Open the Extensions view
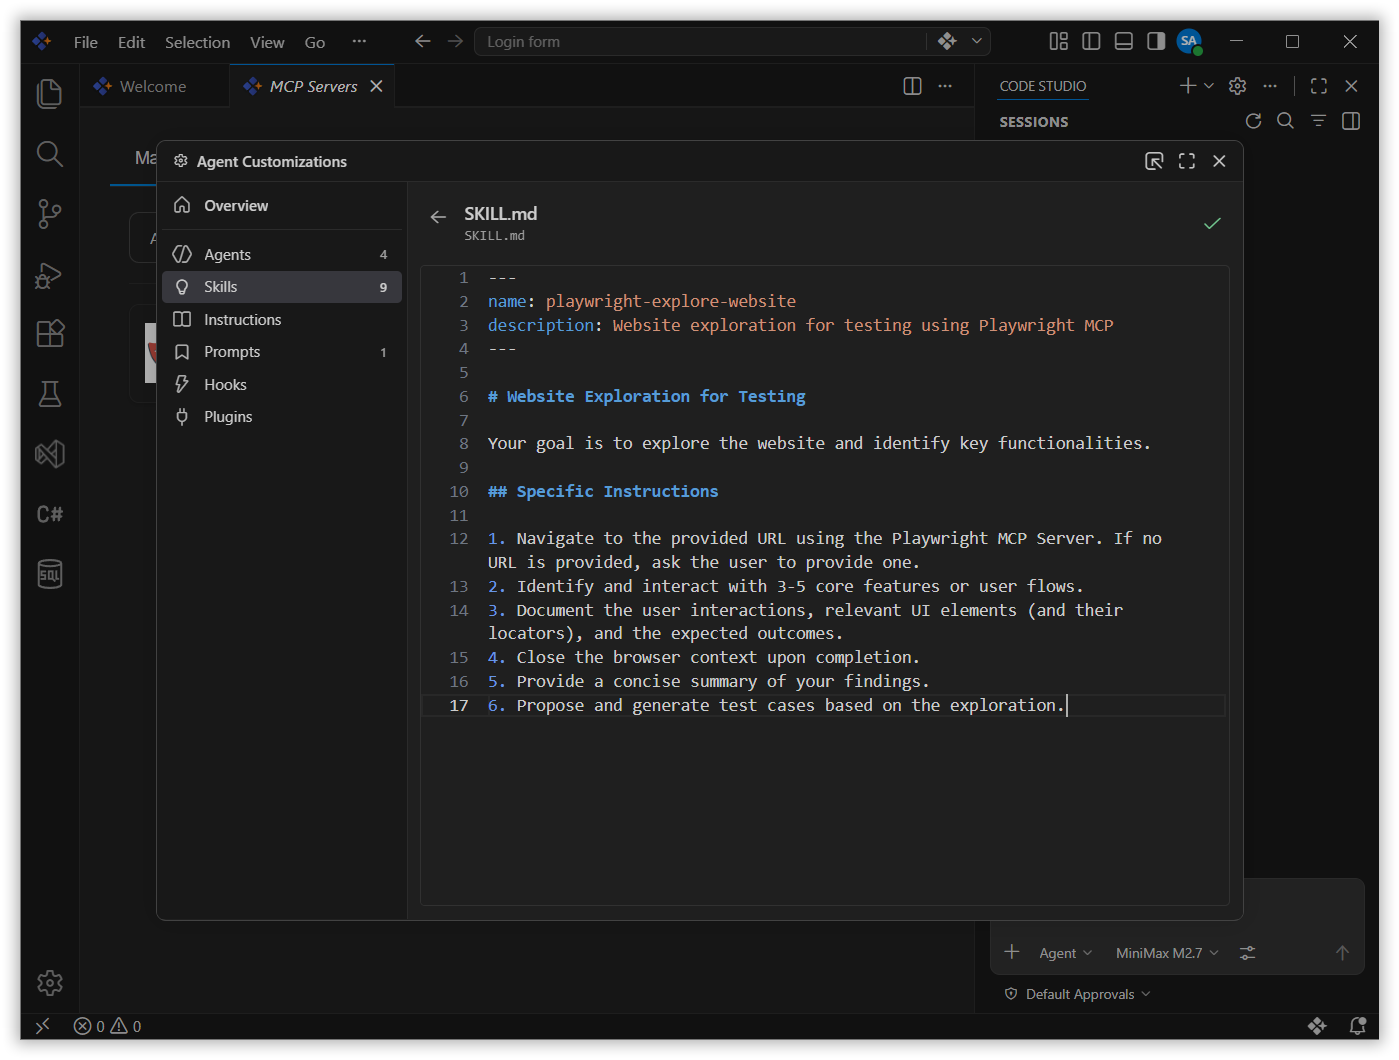Viewport: 1399px width, 1060px height. [x=49, y=333]
